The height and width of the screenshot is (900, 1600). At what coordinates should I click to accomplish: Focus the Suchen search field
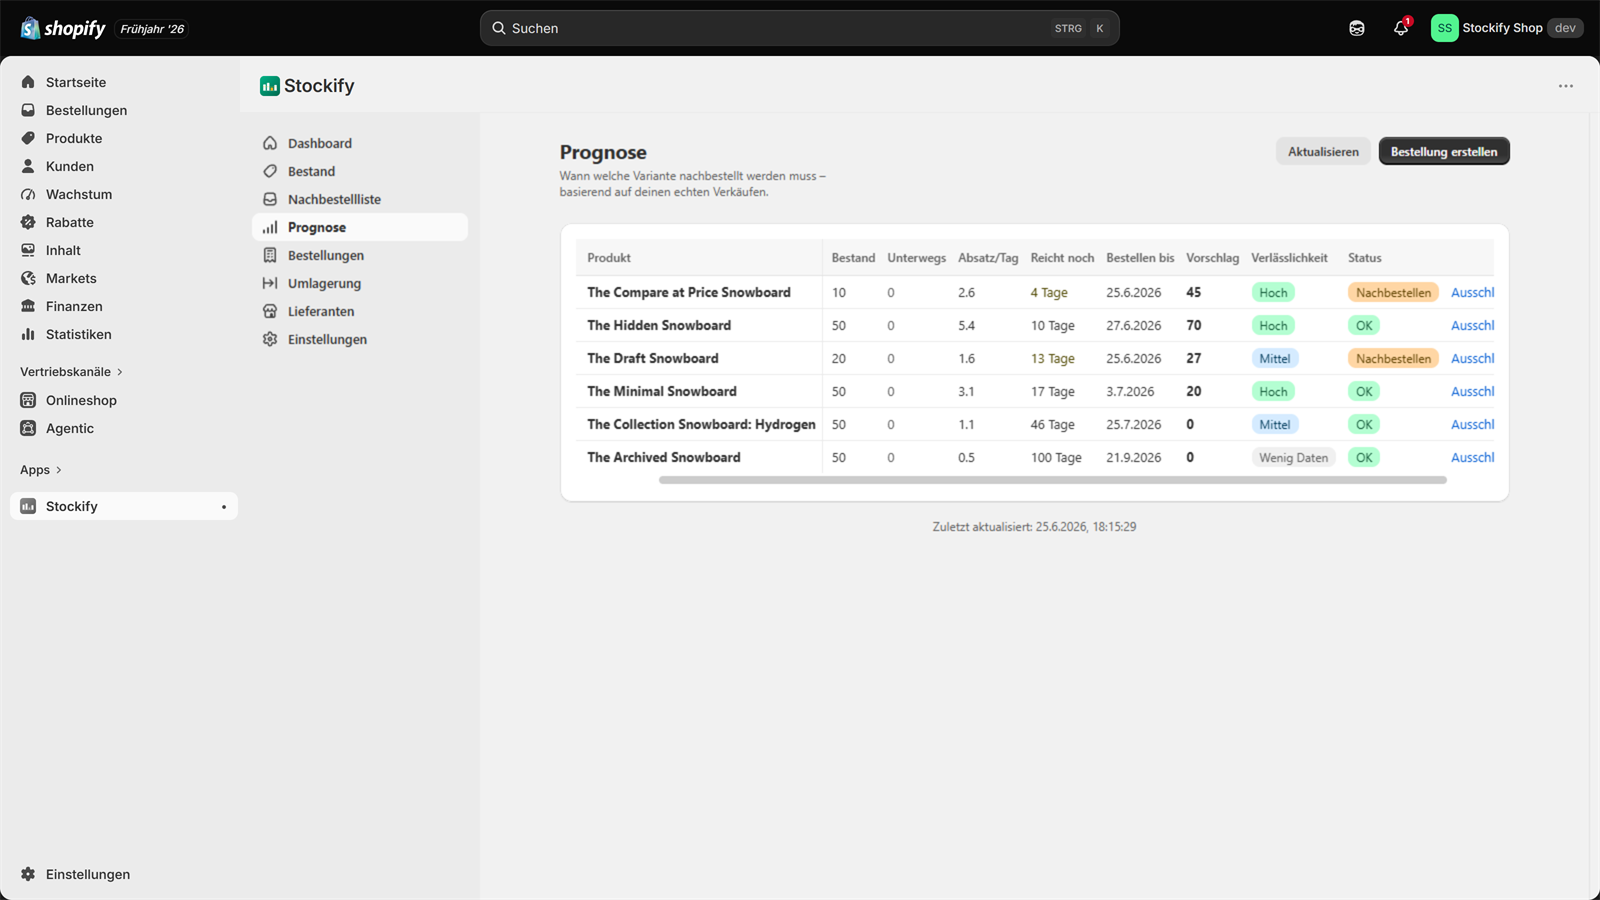[799, 28]
